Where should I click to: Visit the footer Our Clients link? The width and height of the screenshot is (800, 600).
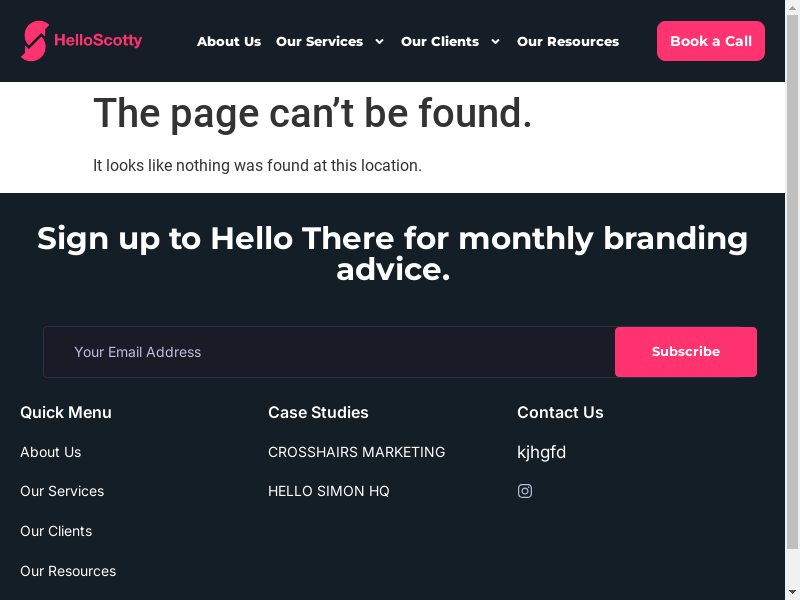(x=56, y=531)
